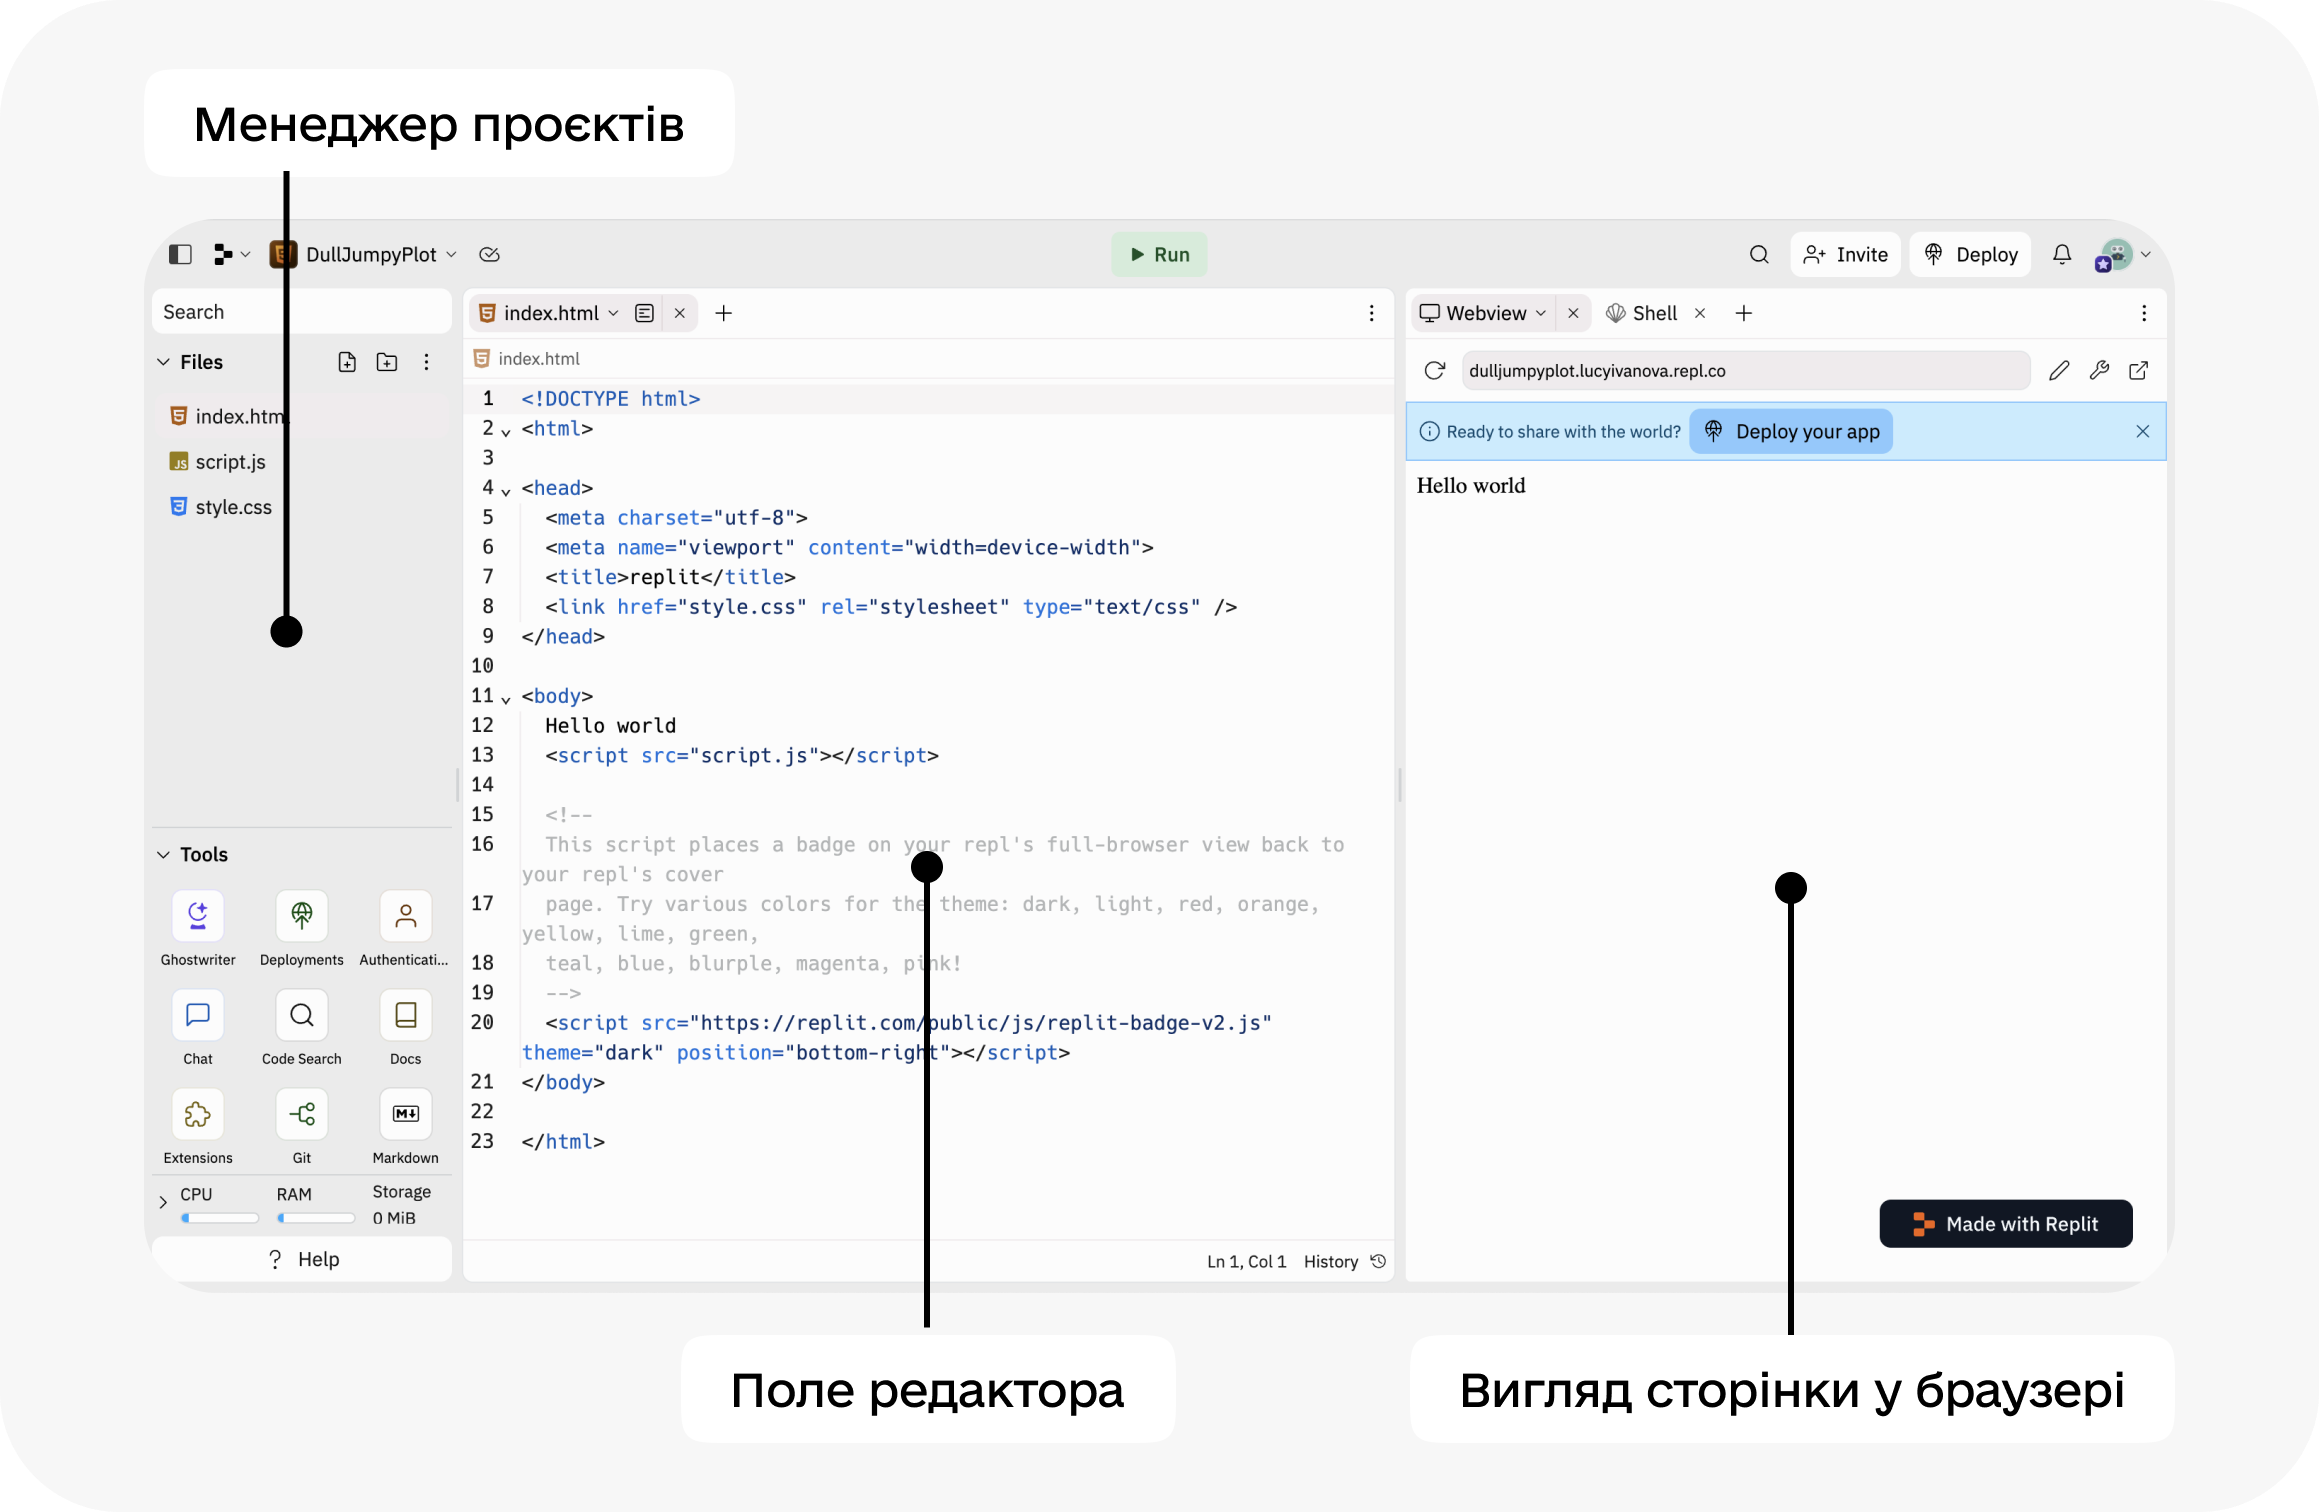Click the Made with Replit badge
The height and width of the screenshot is (1512, 2319).
[2006, 1224]
